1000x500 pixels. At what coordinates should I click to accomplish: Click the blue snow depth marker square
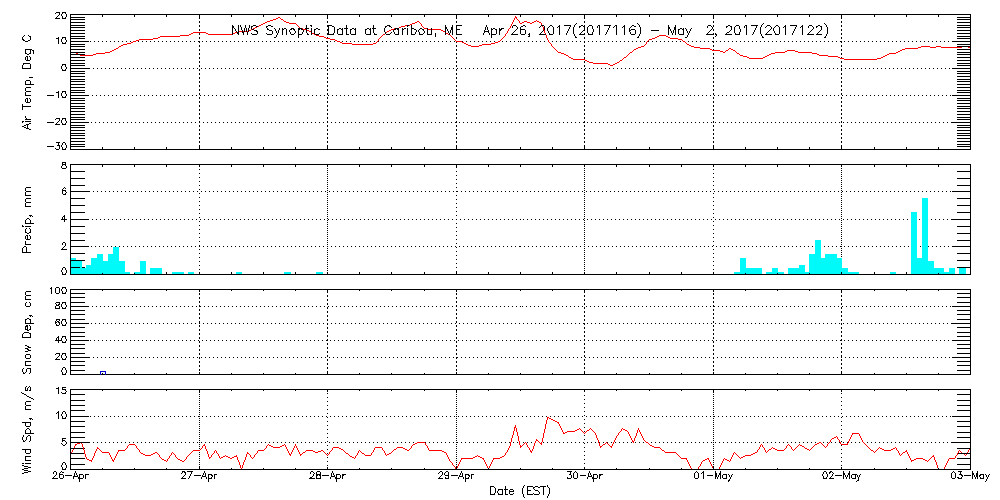103,373
